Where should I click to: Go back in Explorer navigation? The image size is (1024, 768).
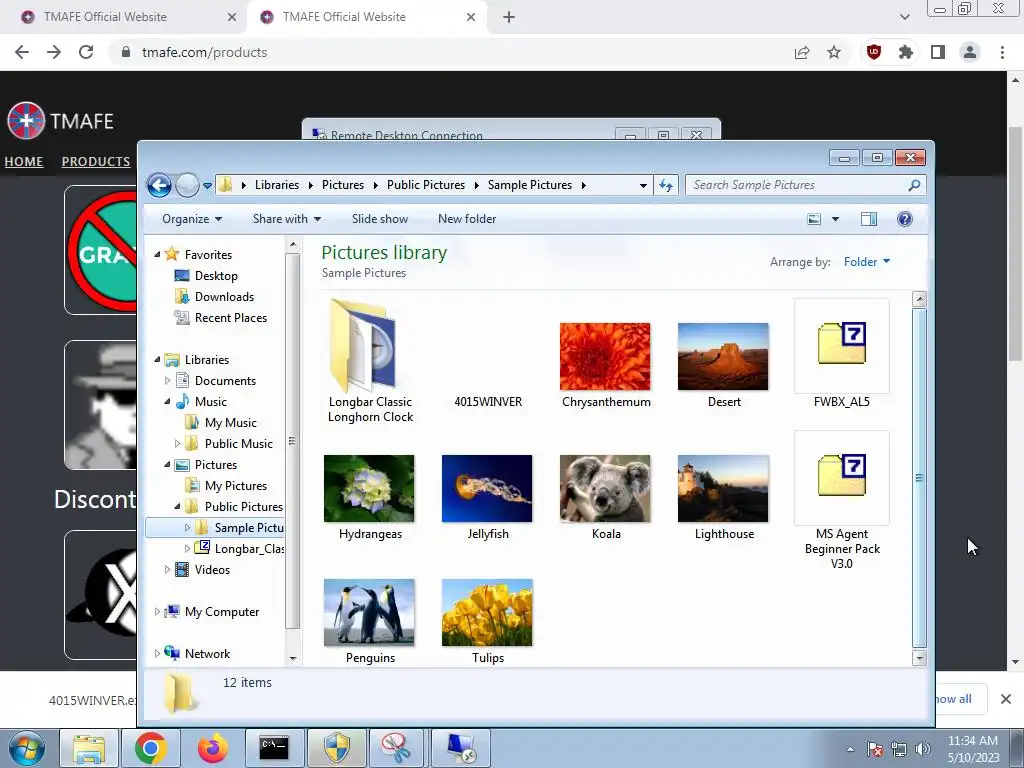click(159, 185)
